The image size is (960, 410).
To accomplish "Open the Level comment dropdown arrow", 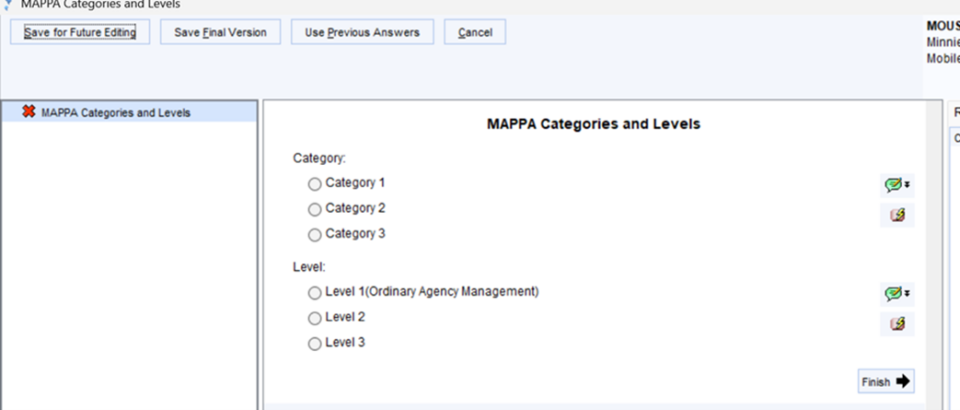I will (907, 294).
